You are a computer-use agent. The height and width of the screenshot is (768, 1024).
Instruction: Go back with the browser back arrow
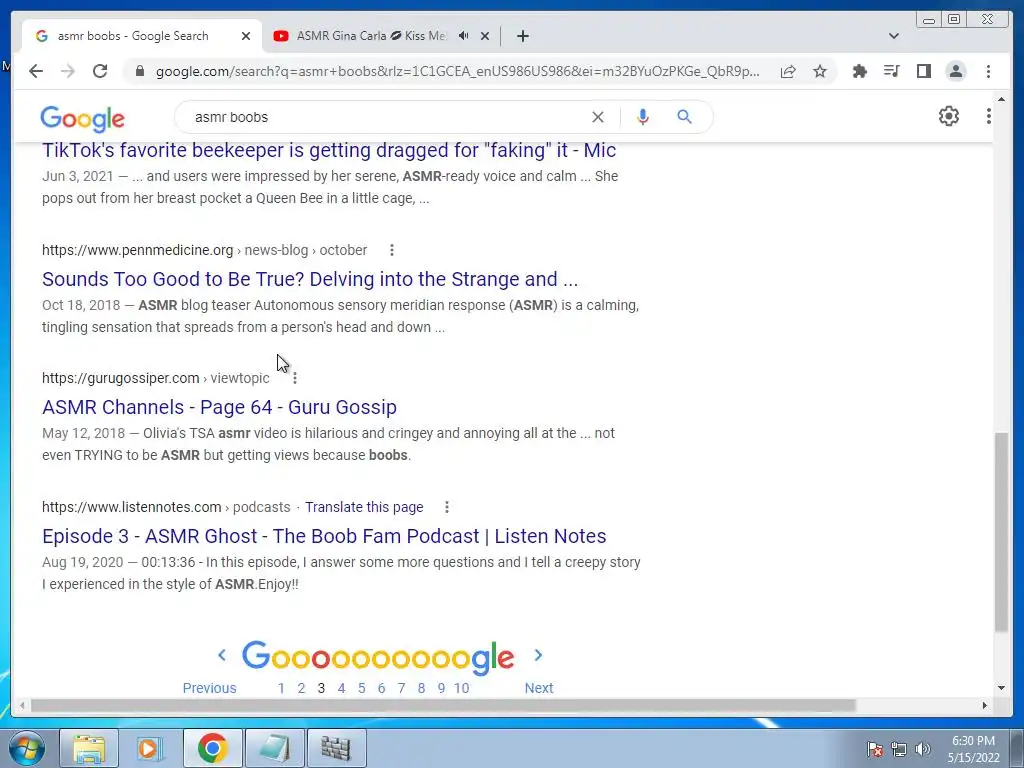coord(36,71)
